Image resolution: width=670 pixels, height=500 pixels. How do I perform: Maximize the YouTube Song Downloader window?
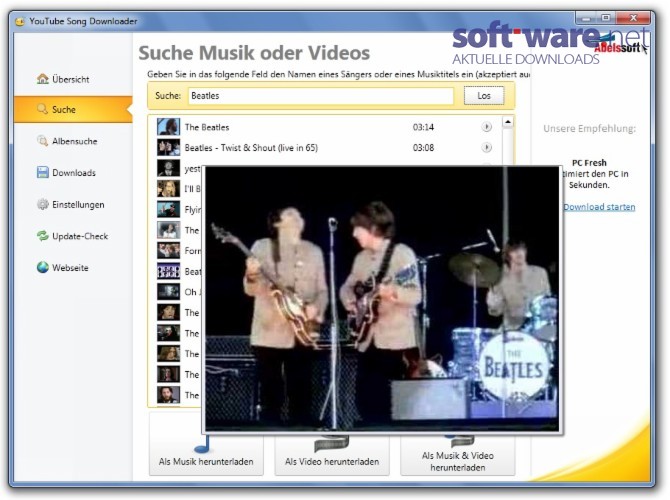pyautogui.click(x=606, y=18)
